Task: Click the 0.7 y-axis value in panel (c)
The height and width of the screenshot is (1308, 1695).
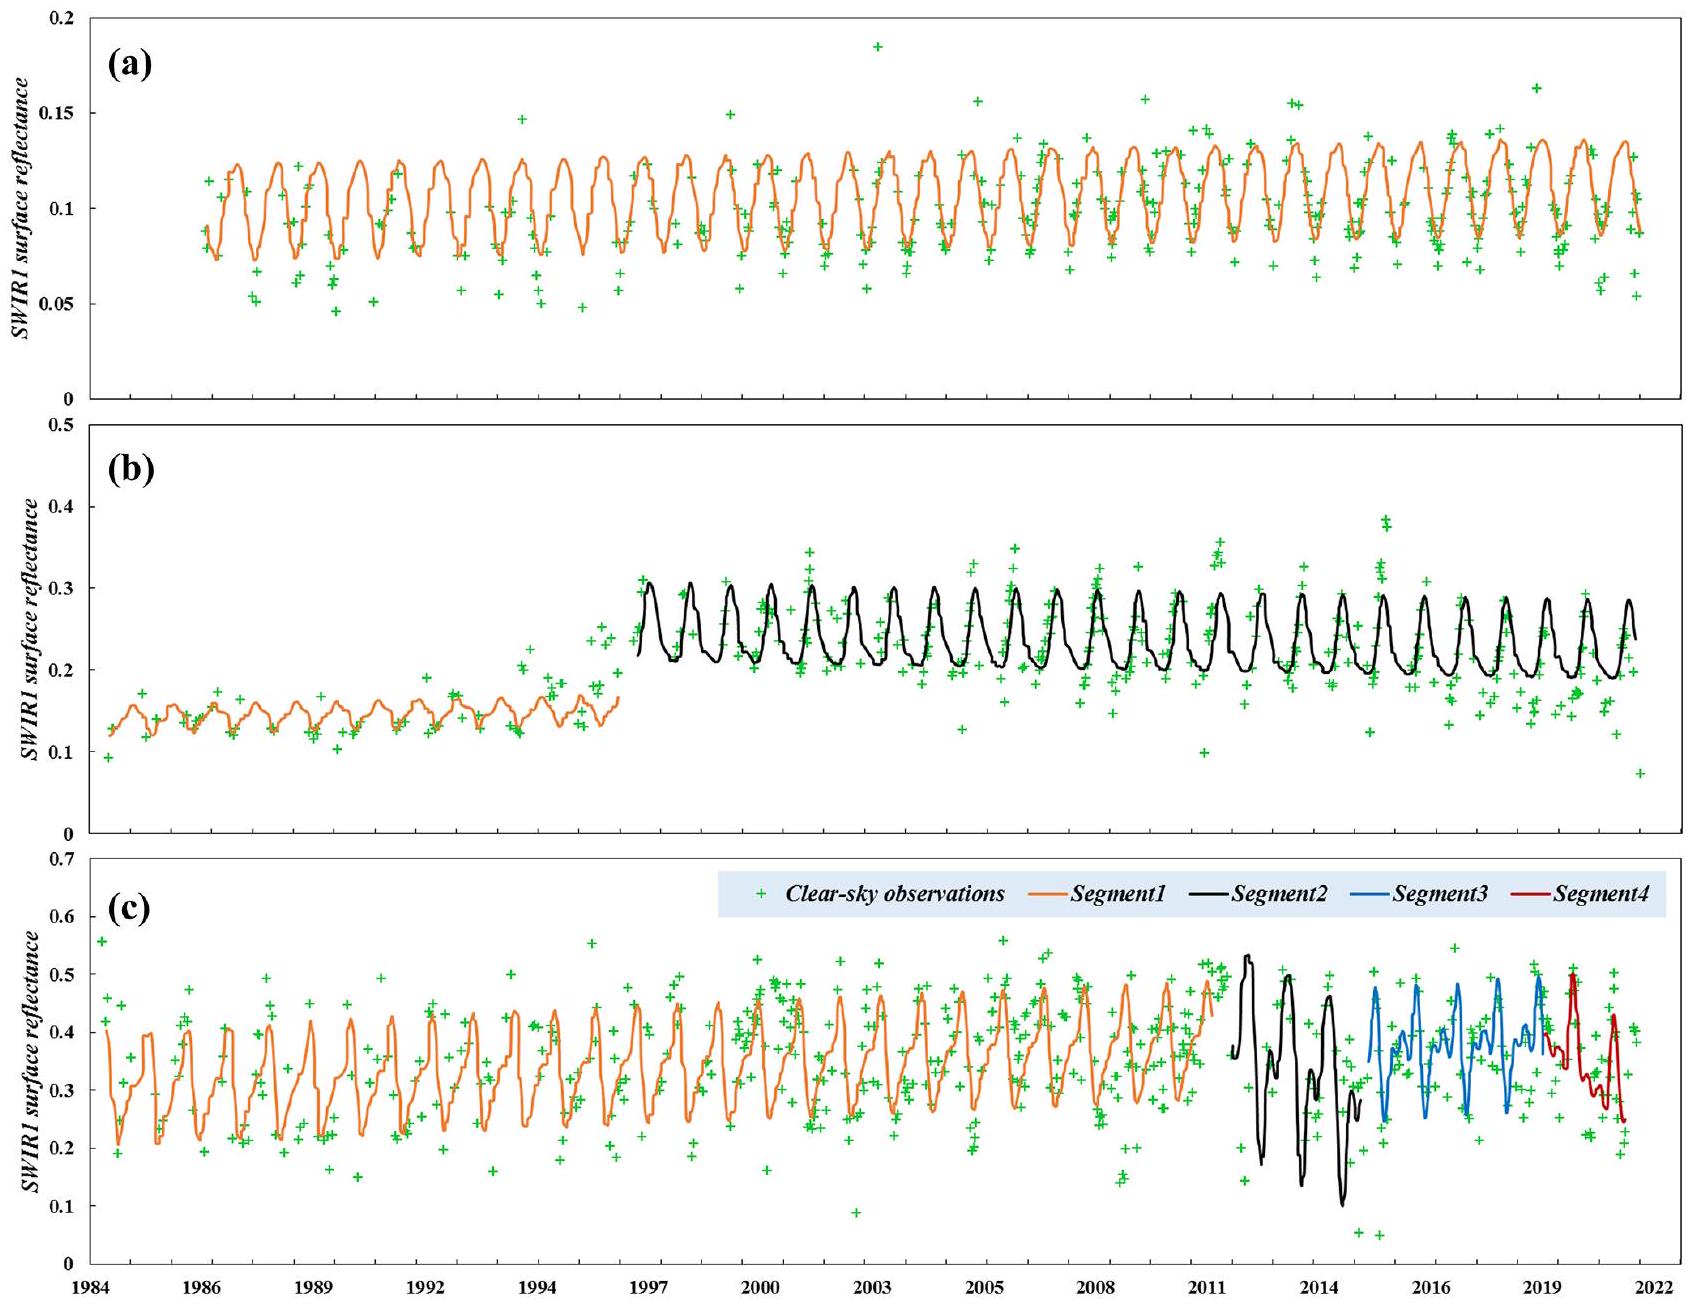Action: 62,858
